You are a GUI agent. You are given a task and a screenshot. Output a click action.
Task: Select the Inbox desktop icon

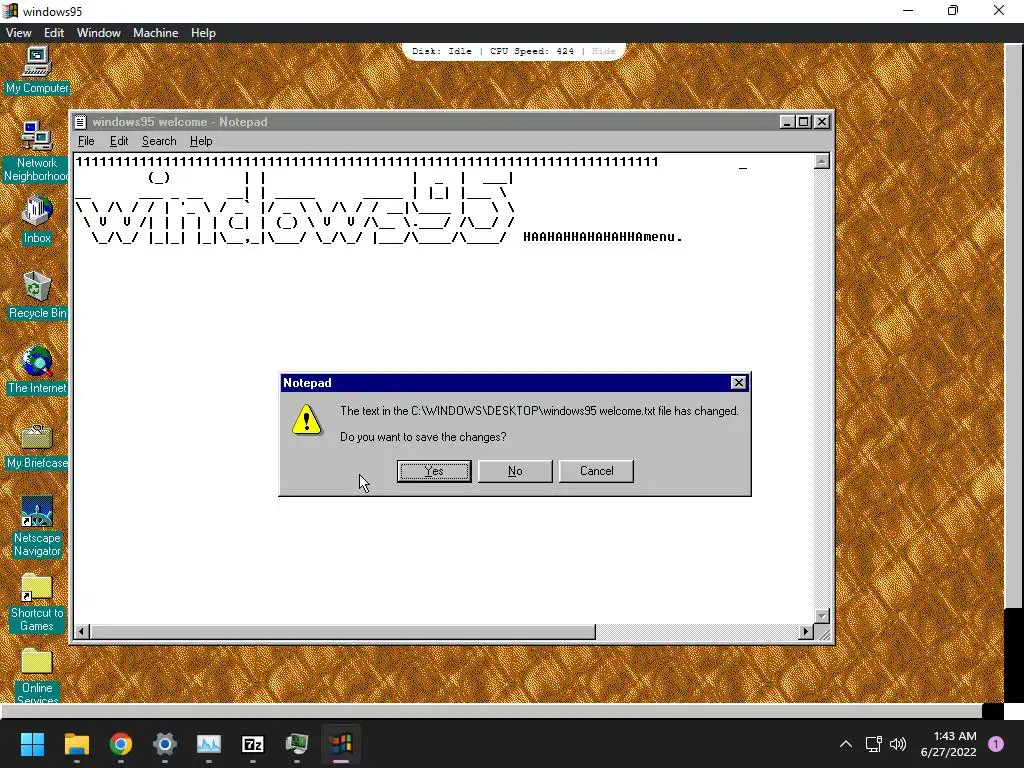click(37, 220)
